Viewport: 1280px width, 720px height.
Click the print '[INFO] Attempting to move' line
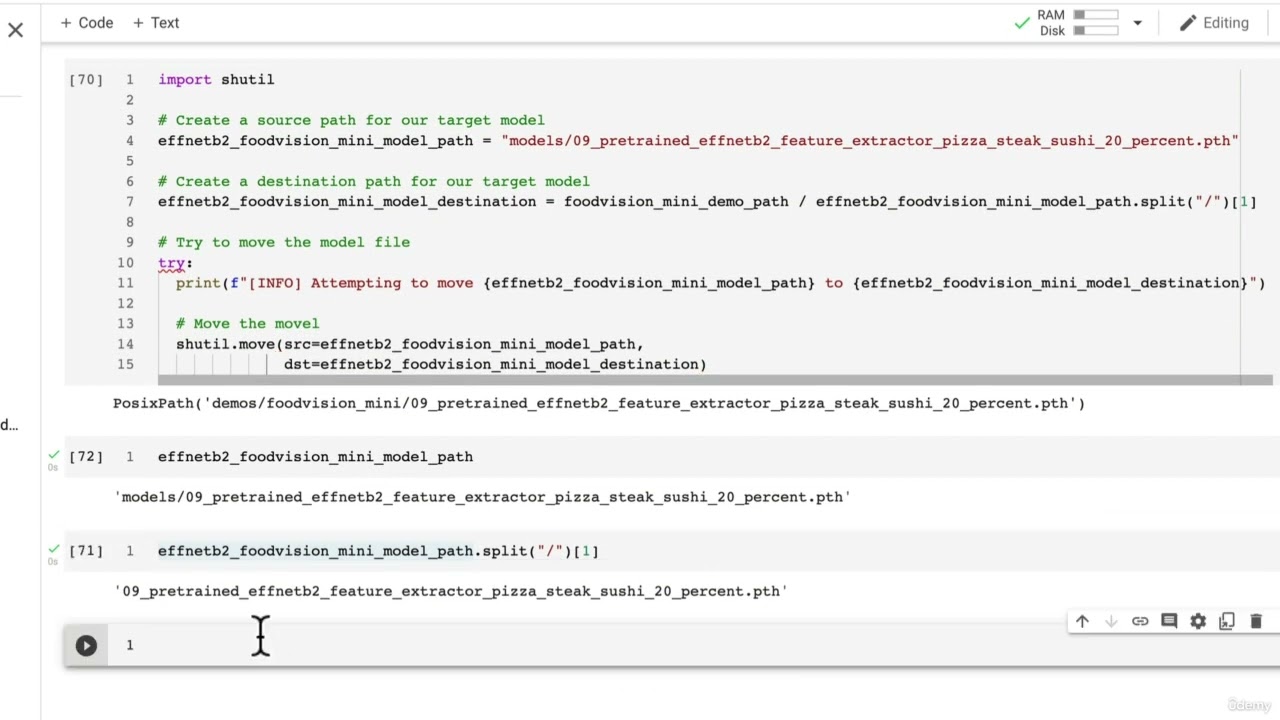pos(721,283)
